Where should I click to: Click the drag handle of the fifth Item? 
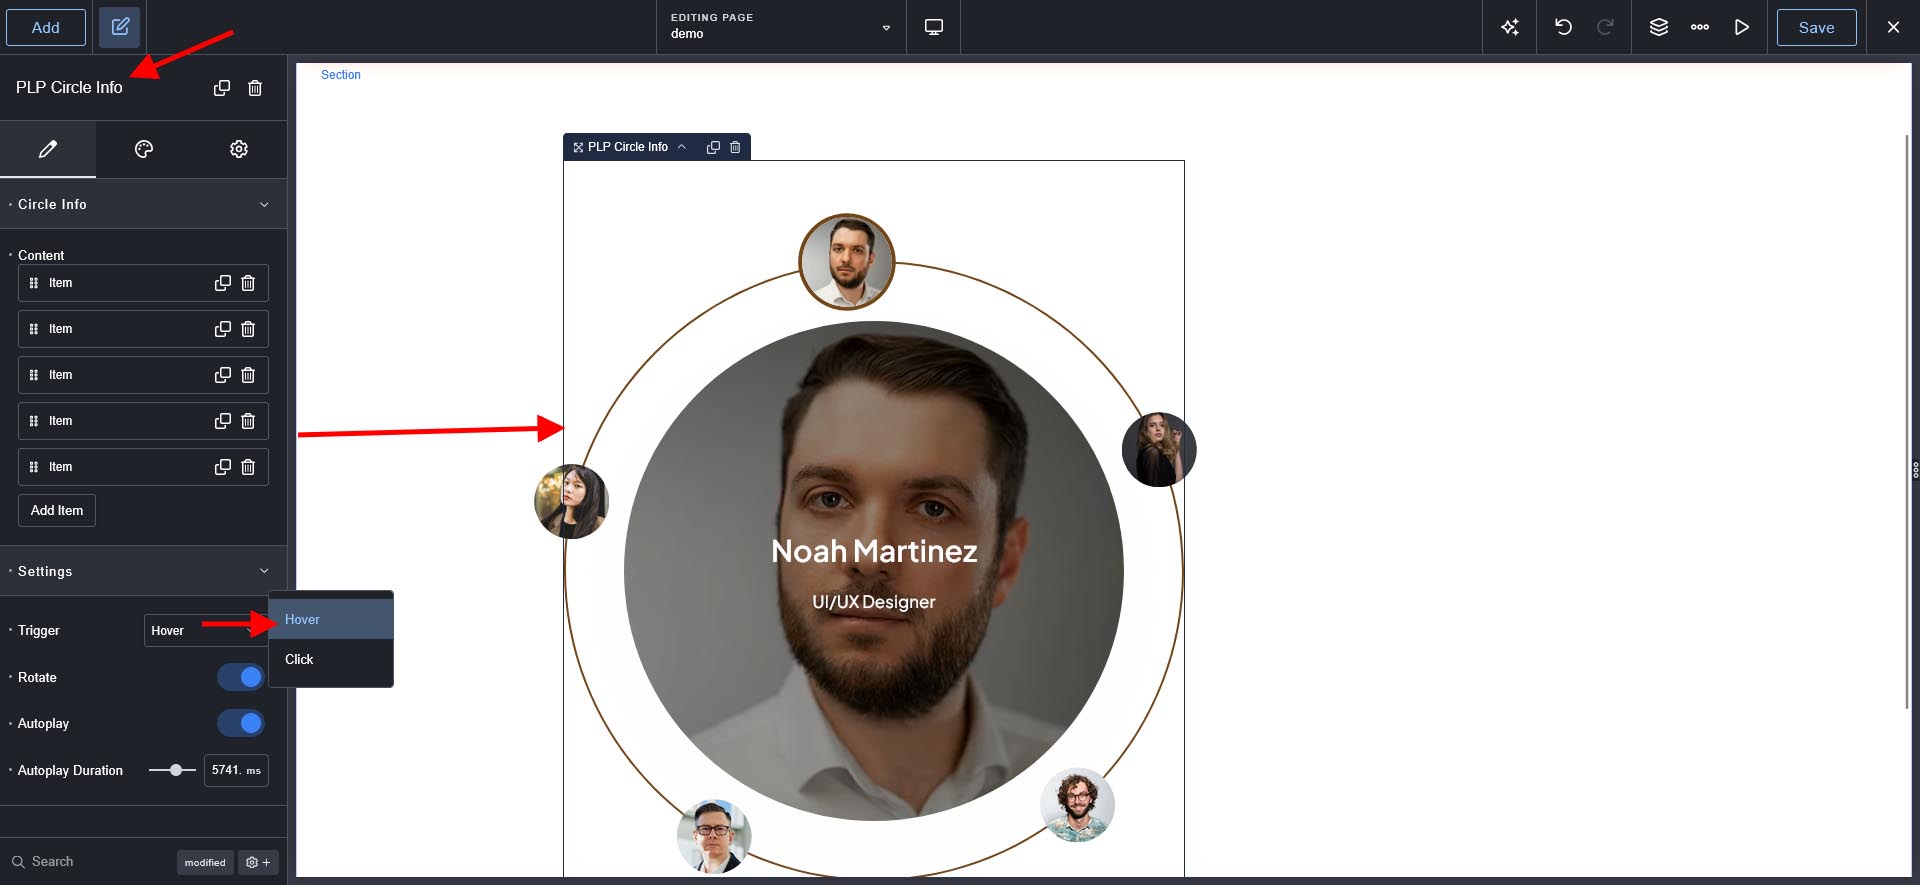click(x=34, y=467)
